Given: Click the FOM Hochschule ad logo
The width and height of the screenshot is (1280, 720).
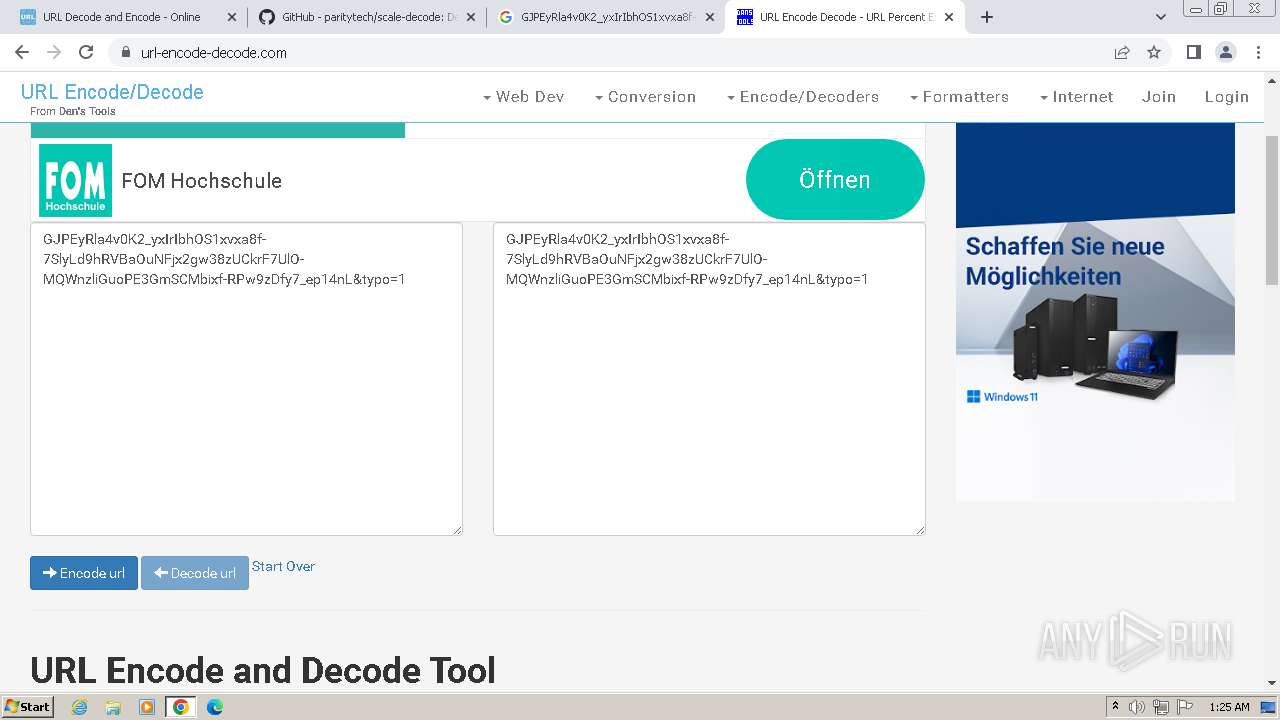Looking at the screenshot, I should click(75, 180).
